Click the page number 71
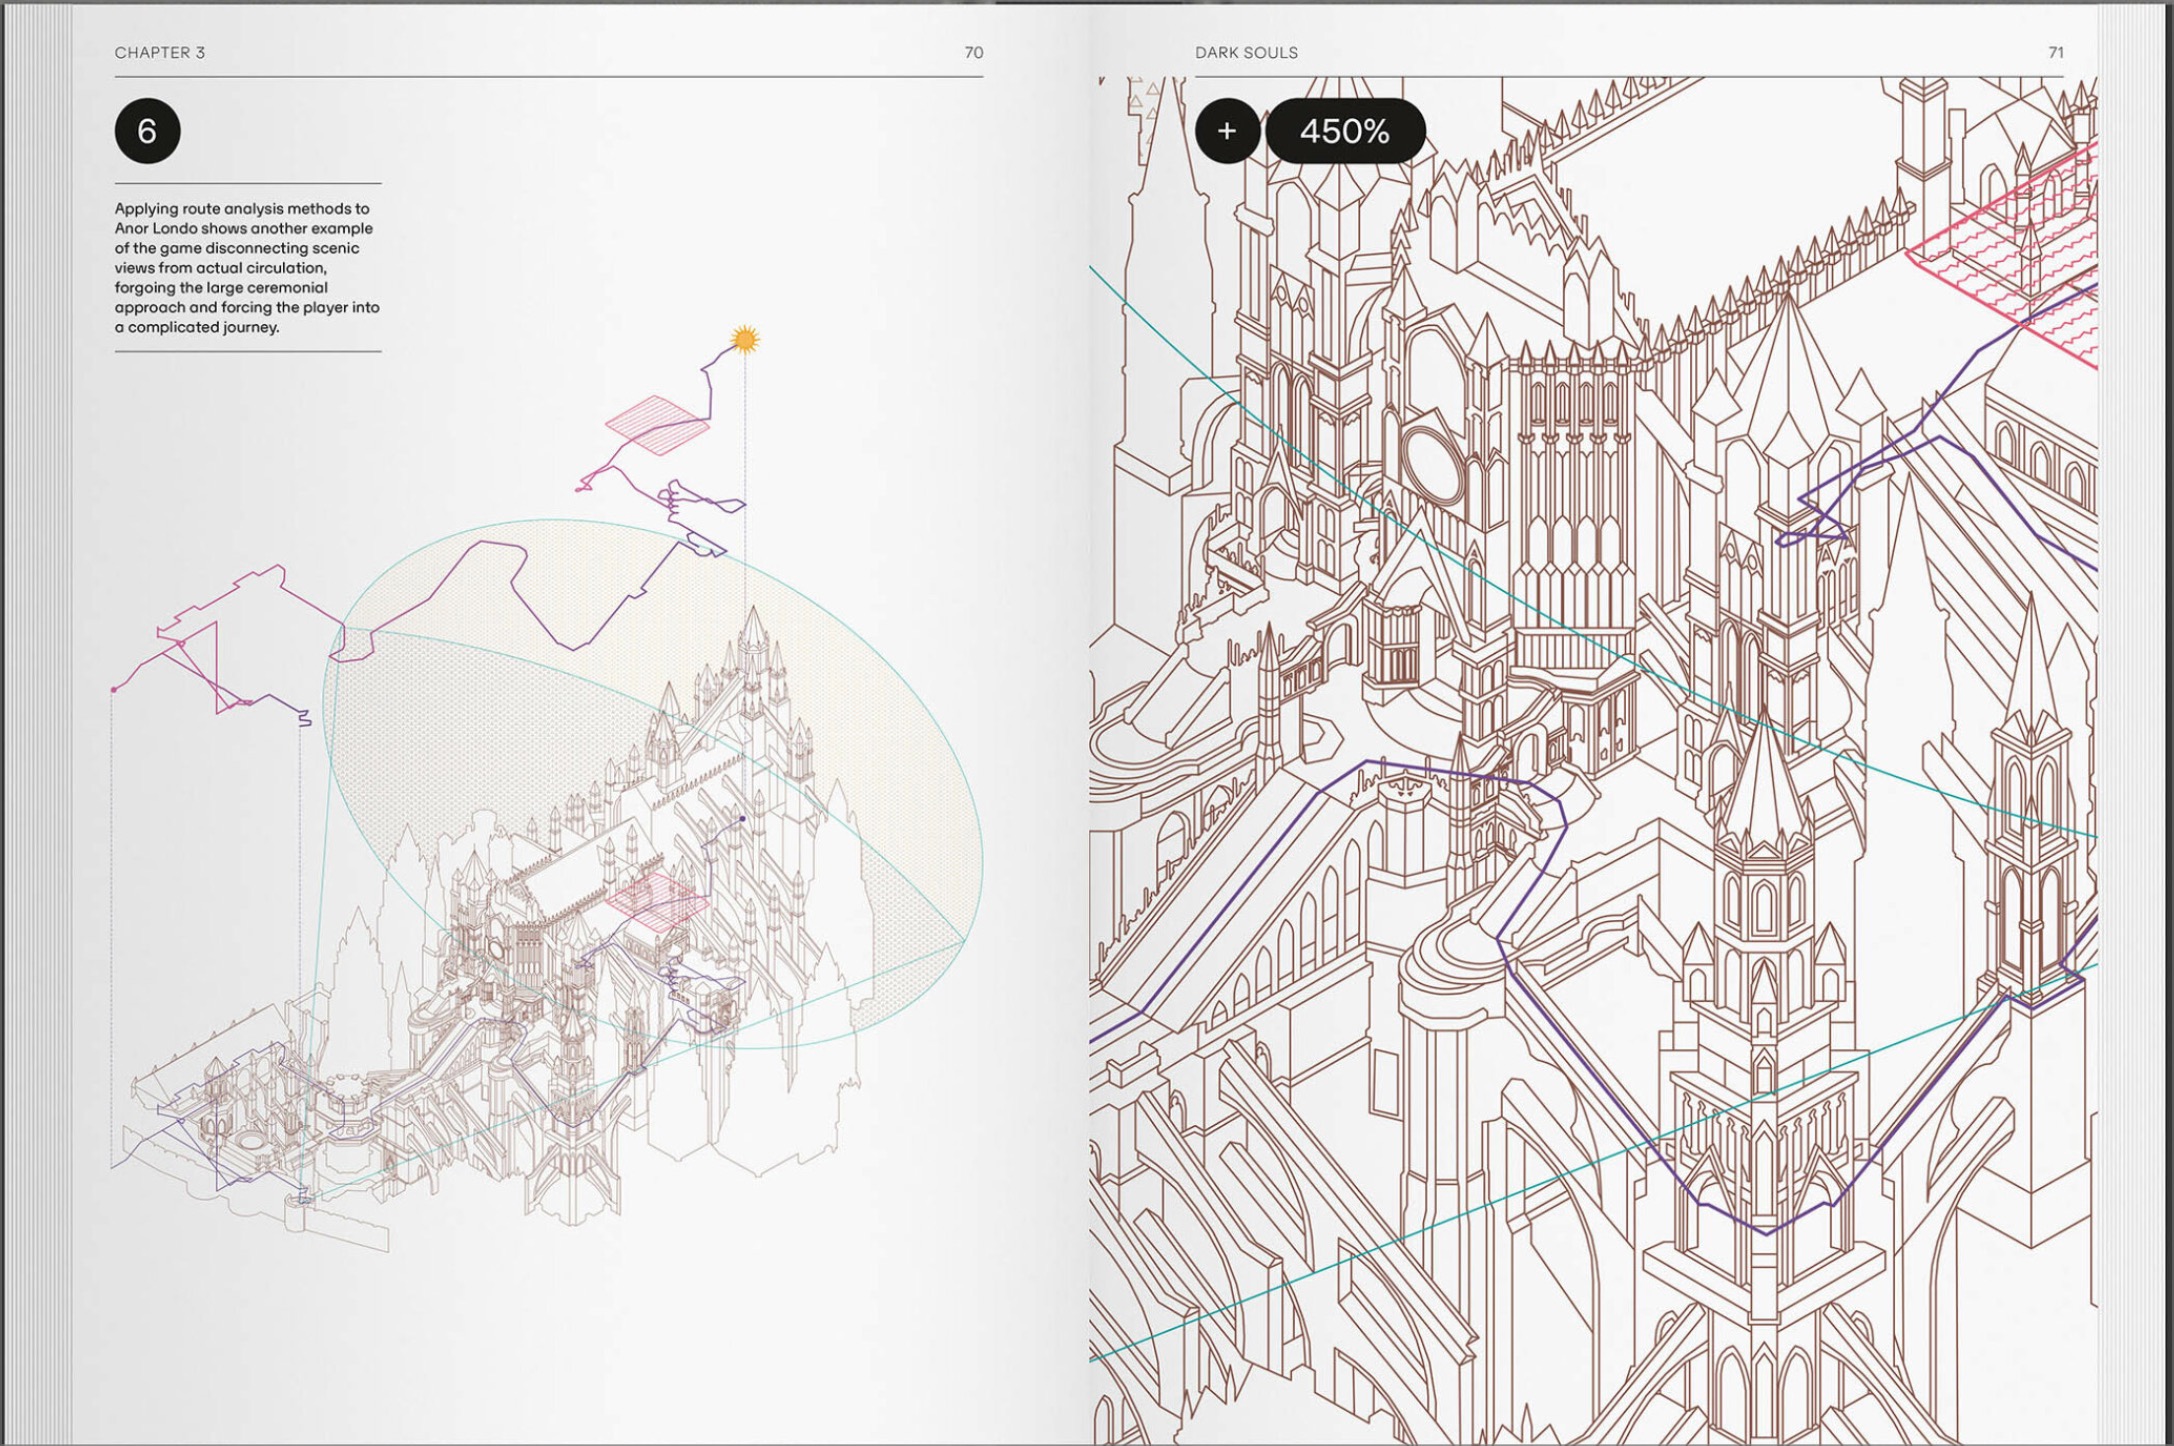This screenshot has width=2174, height=1446. (2055, 53)
